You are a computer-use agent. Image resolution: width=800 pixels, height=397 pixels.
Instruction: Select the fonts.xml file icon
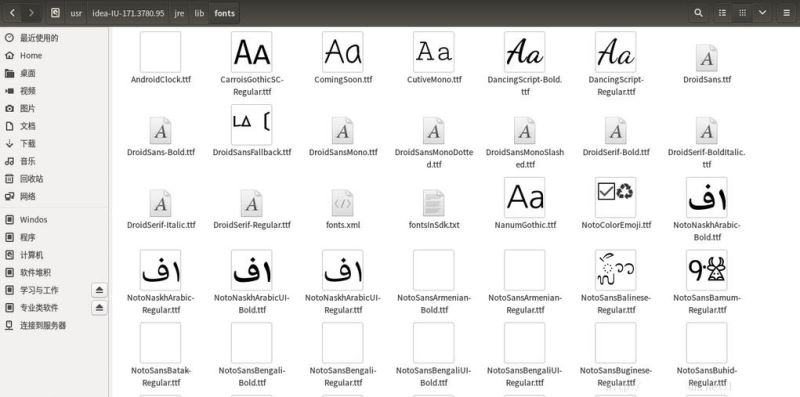342,202
